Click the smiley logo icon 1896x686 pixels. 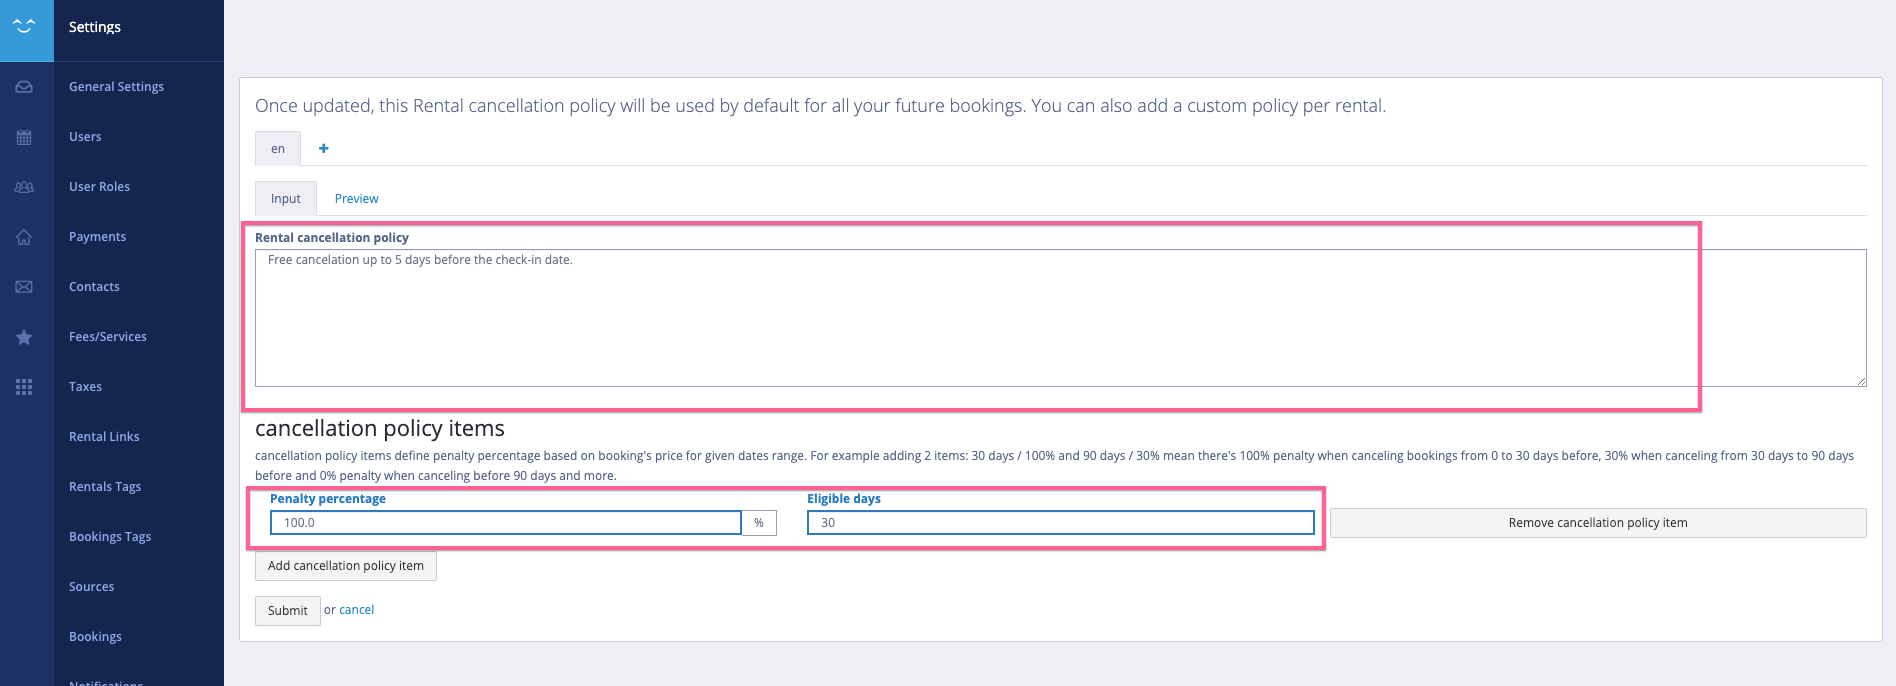25,27
